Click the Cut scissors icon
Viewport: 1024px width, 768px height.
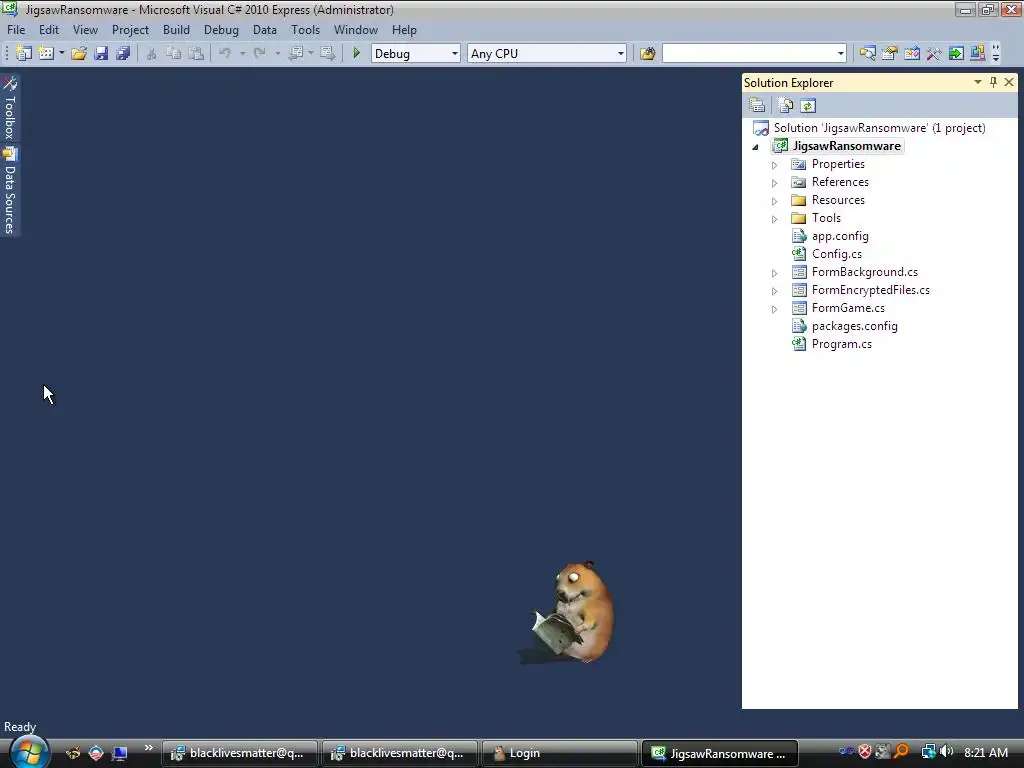[152, 54]
